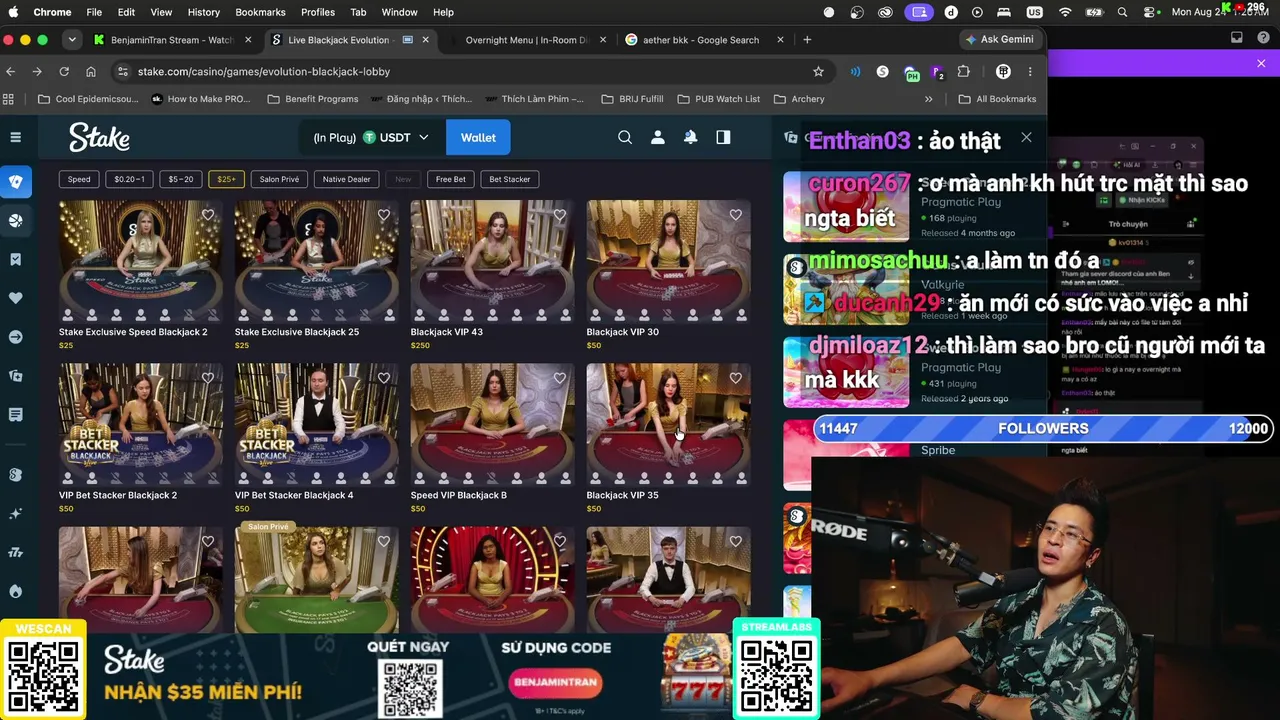This screenshot has height=720, width=1280.
Task: Expand the USDT currency dropdown
Action: pos(396,137)
